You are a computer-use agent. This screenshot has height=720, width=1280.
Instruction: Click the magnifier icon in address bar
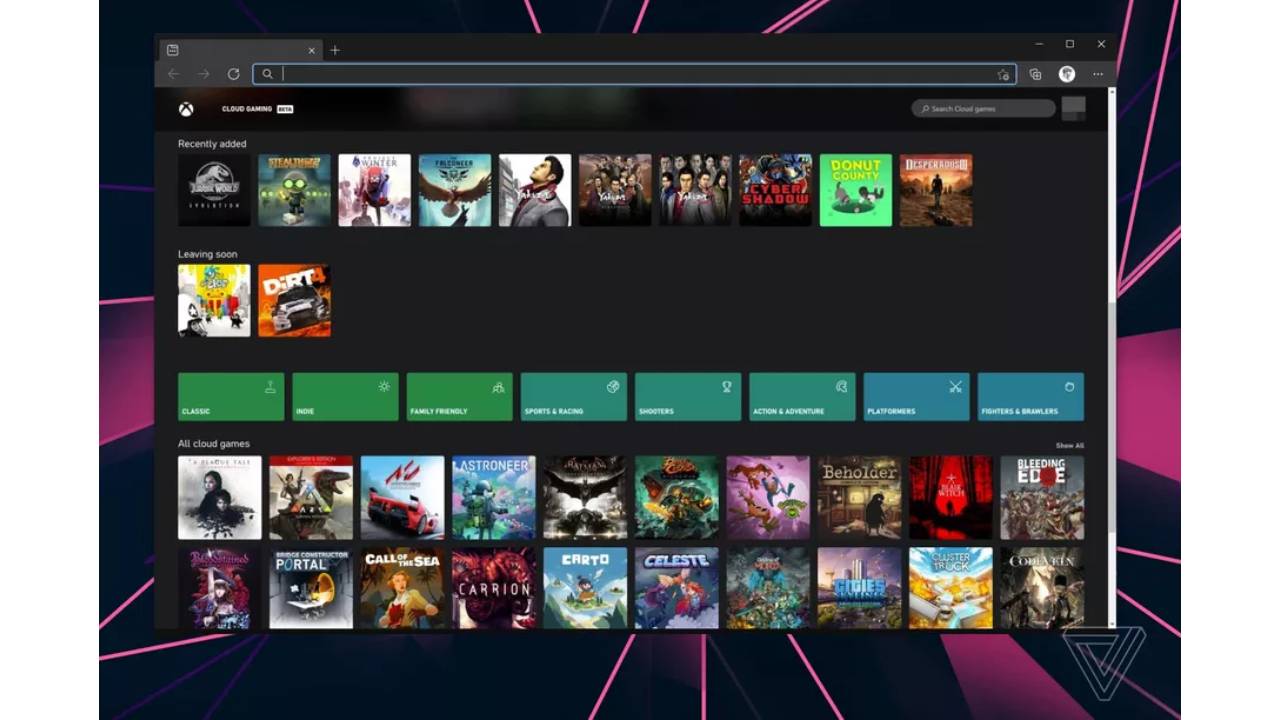[x=267, y=74]
